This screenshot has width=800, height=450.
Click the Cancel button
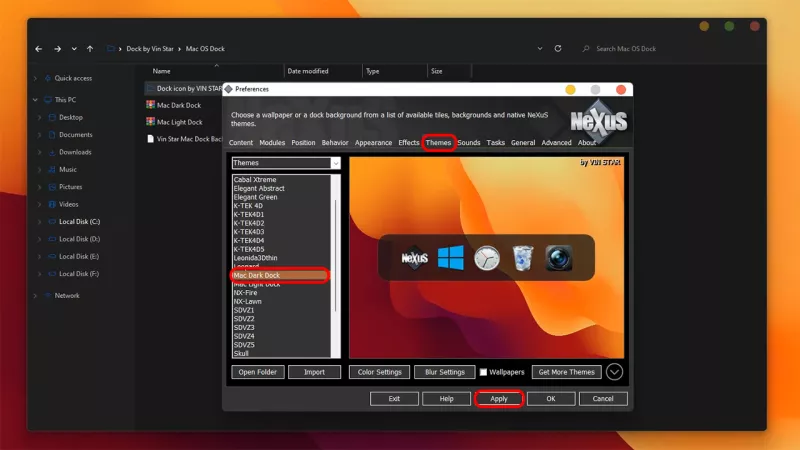coord(603,399)
